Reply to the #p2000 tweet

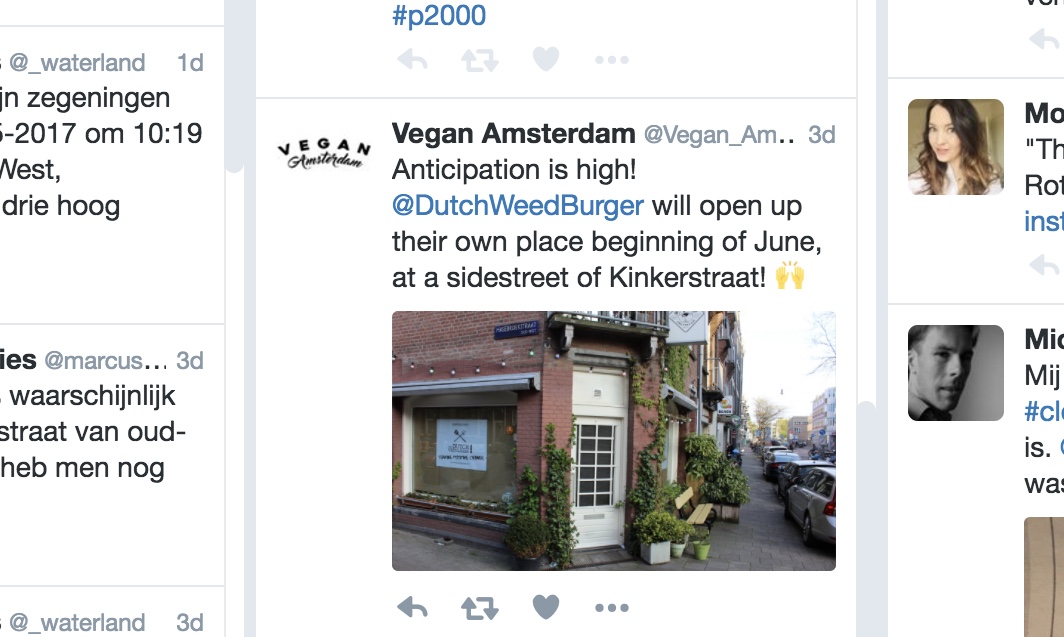coord(413,60)
